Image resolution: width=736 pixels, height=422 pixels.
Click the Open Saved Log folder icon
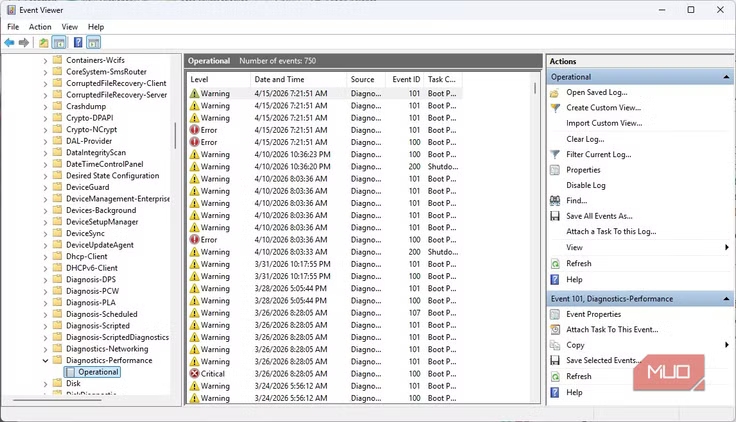pos(555,92)
